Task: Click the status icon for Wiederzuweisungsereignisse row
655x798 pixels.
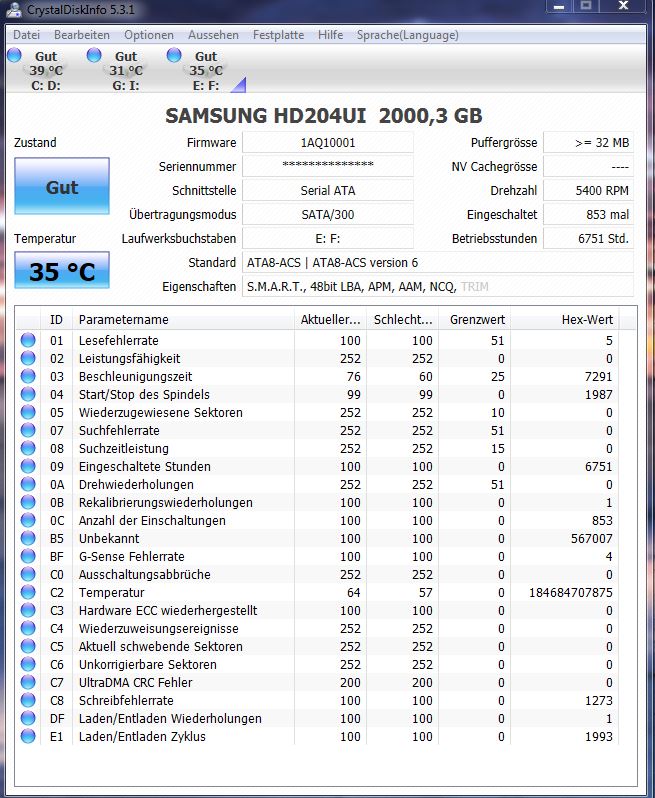Action: [x=28, y=628]
